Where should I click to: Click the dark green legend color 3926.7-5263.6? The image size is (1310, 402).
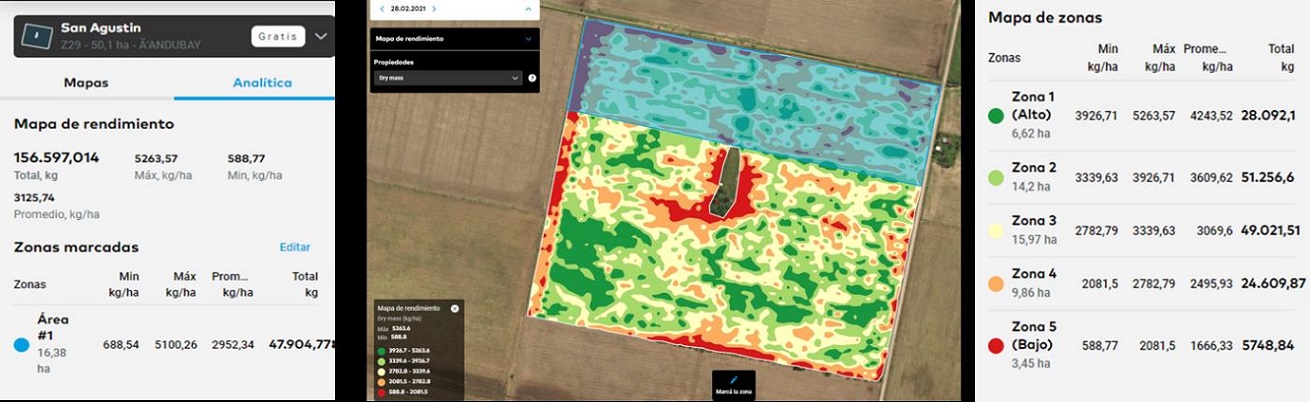tap(381, 350)
